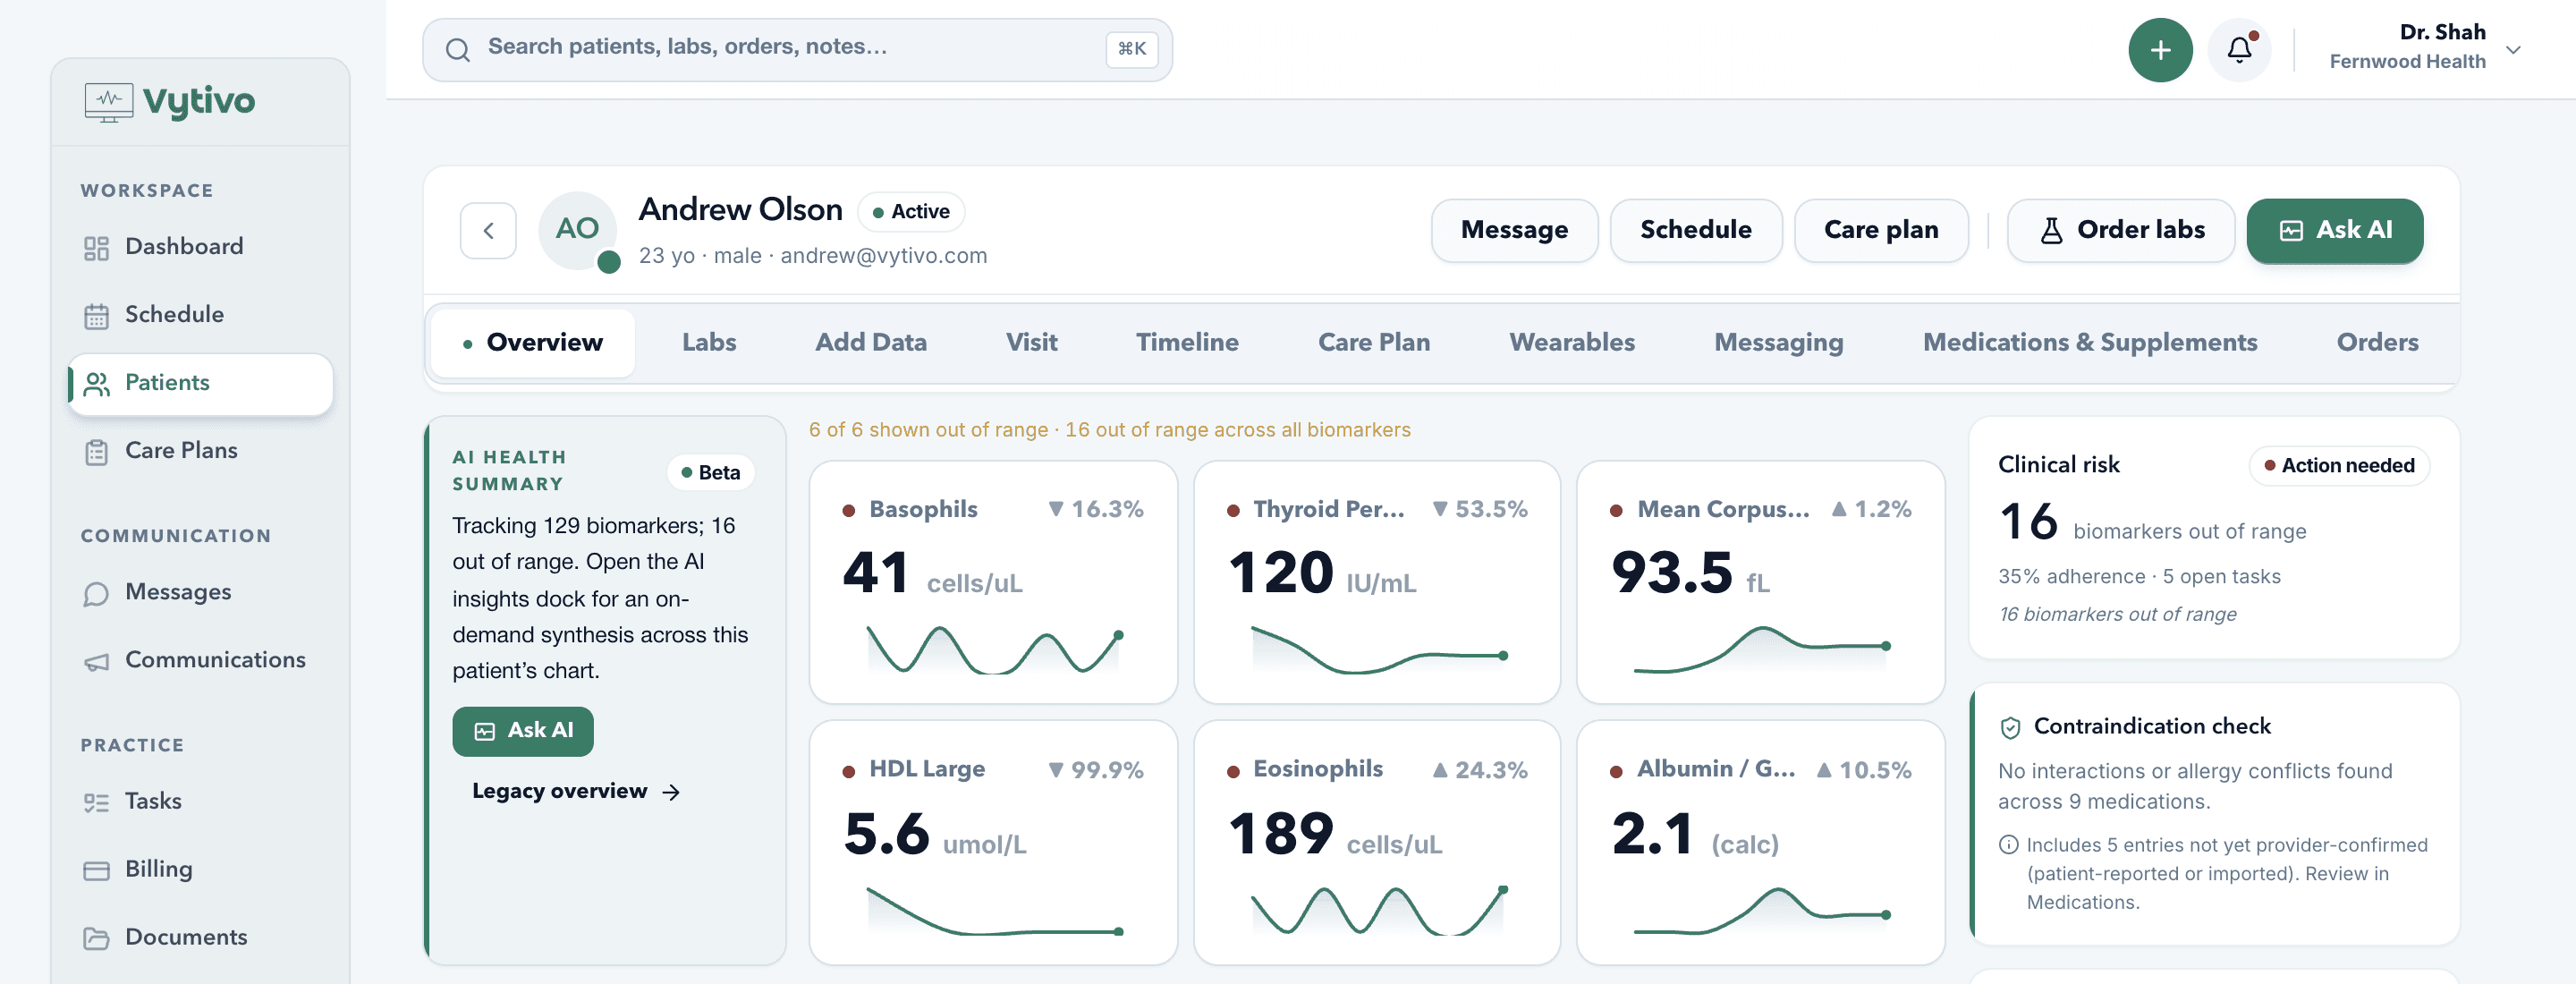Viewport: 2576px width, 984px height.
Task: Open the Care Plan tab
Action: 1374,343
